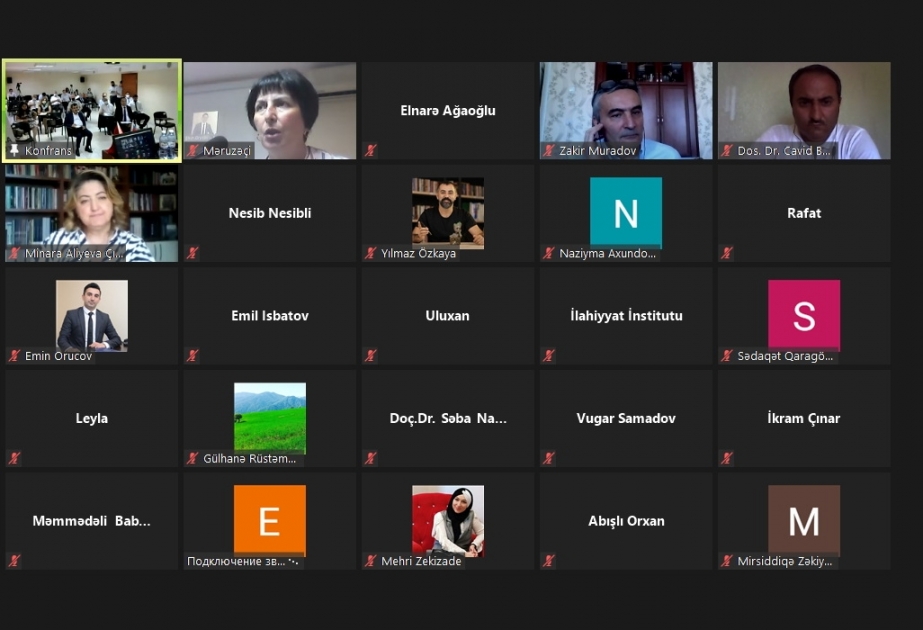This screenshot has width=923, height=630.
Task: Select the Konfrans conference room video
Action: [92, 110]
